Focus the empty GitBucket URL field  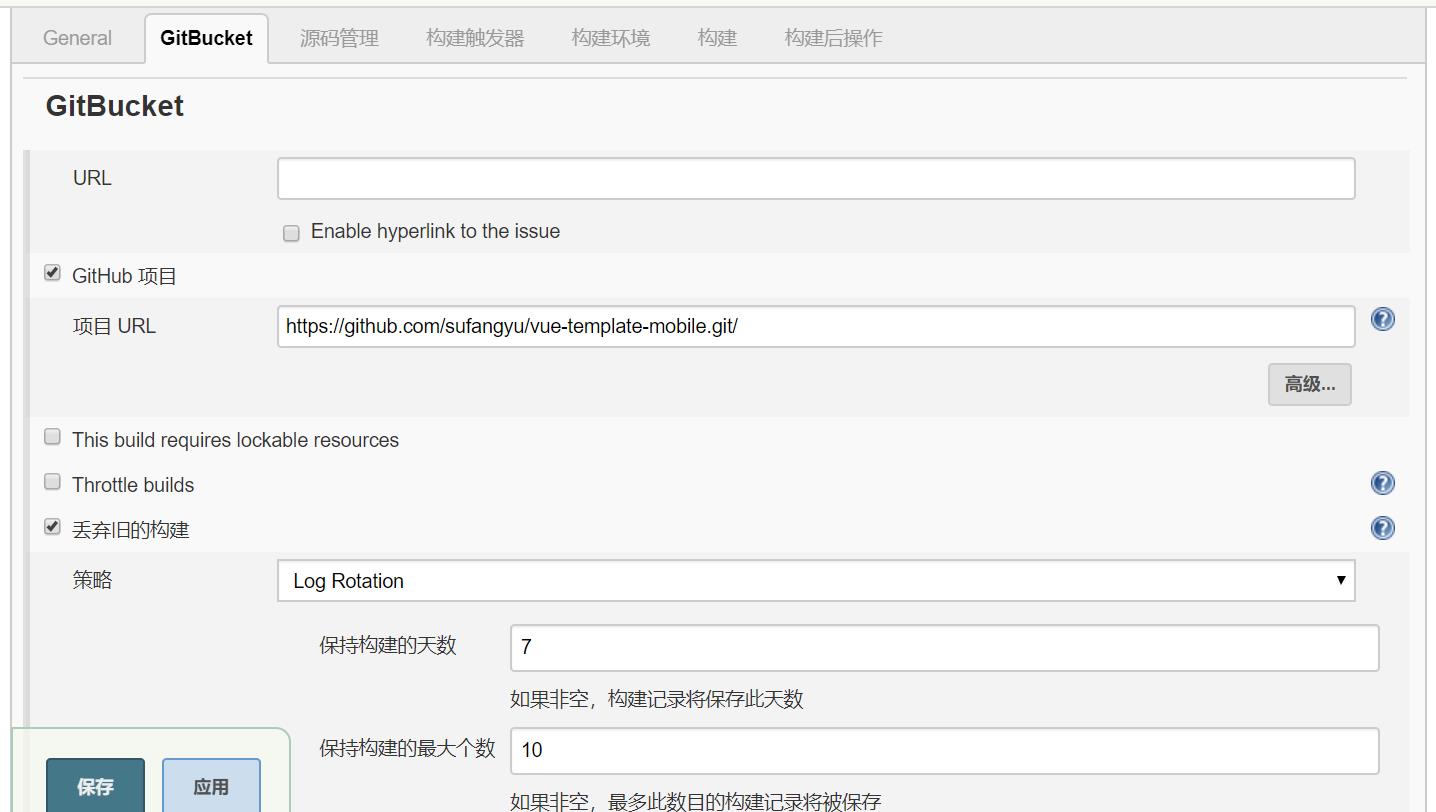click(816, 178)
